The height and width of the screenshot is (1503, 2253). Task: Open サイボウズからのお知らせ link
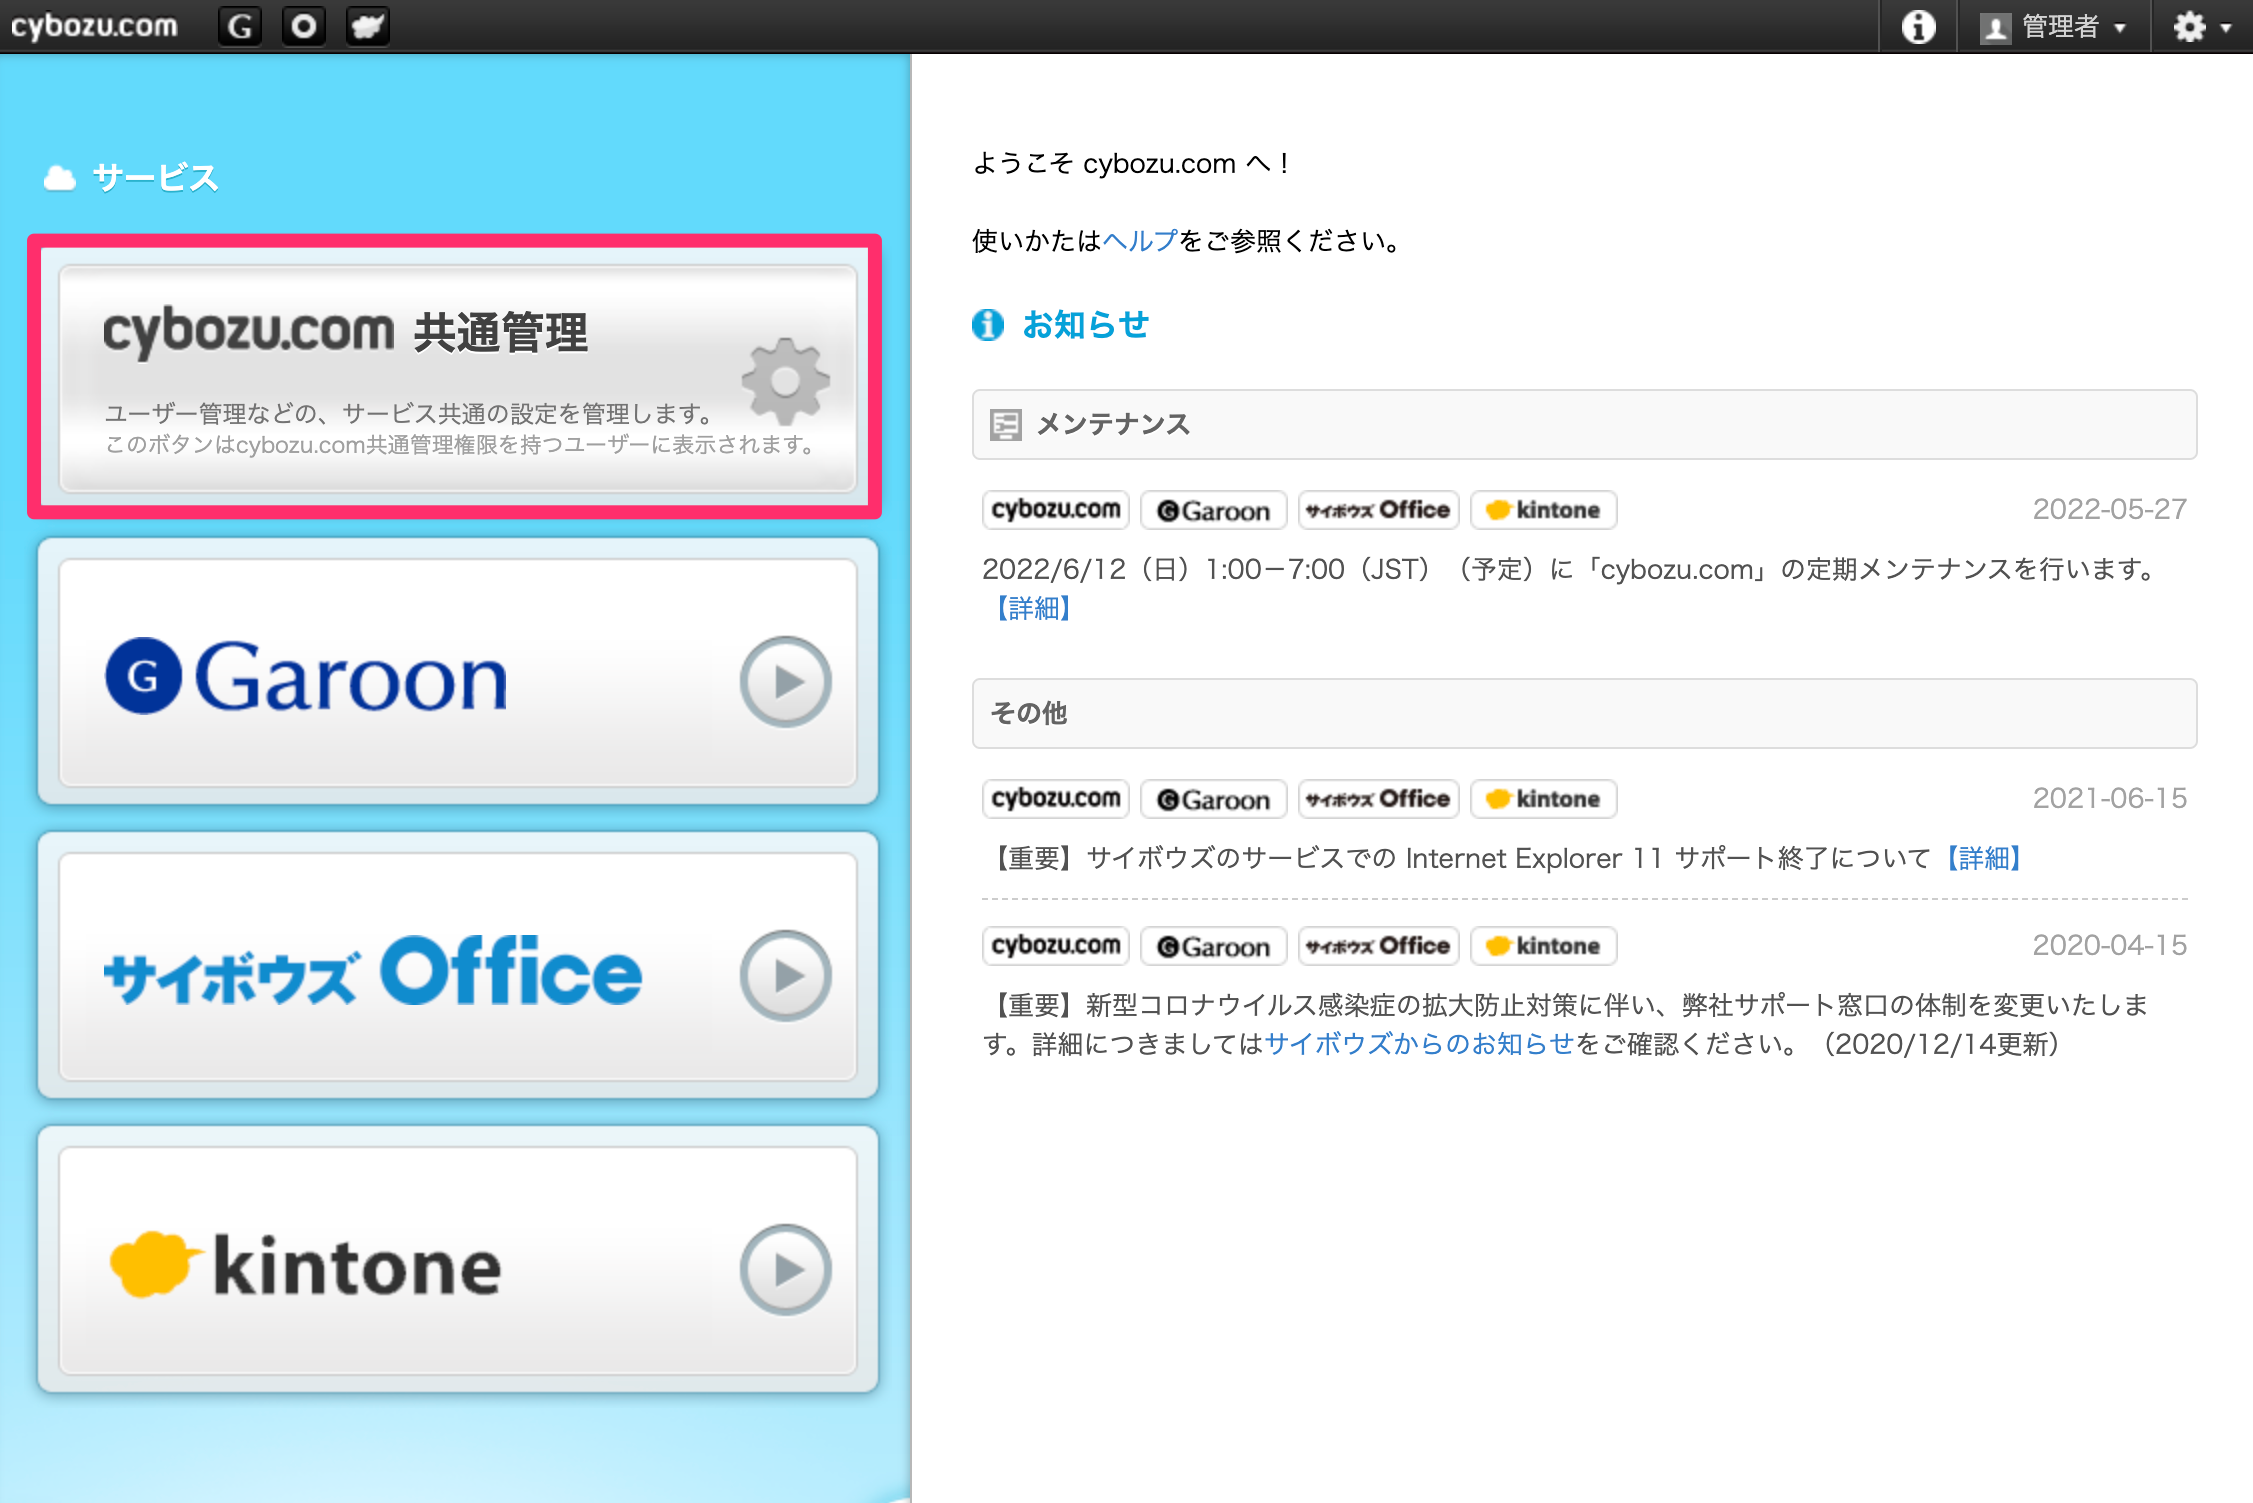[x=1420, y=1044]
